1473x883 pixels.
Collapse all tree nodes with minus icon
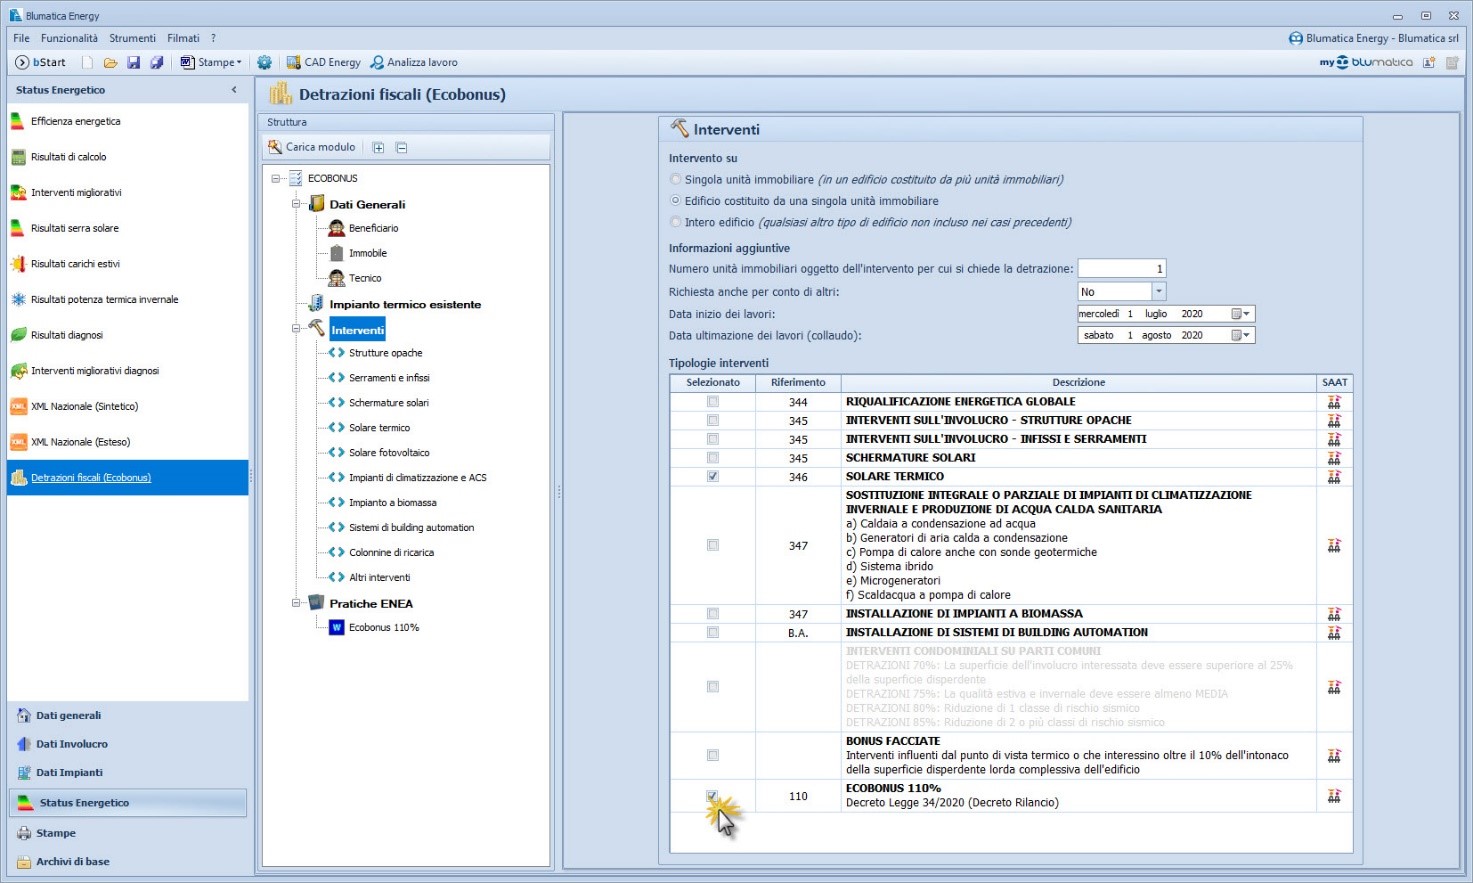tap(401, 147)
